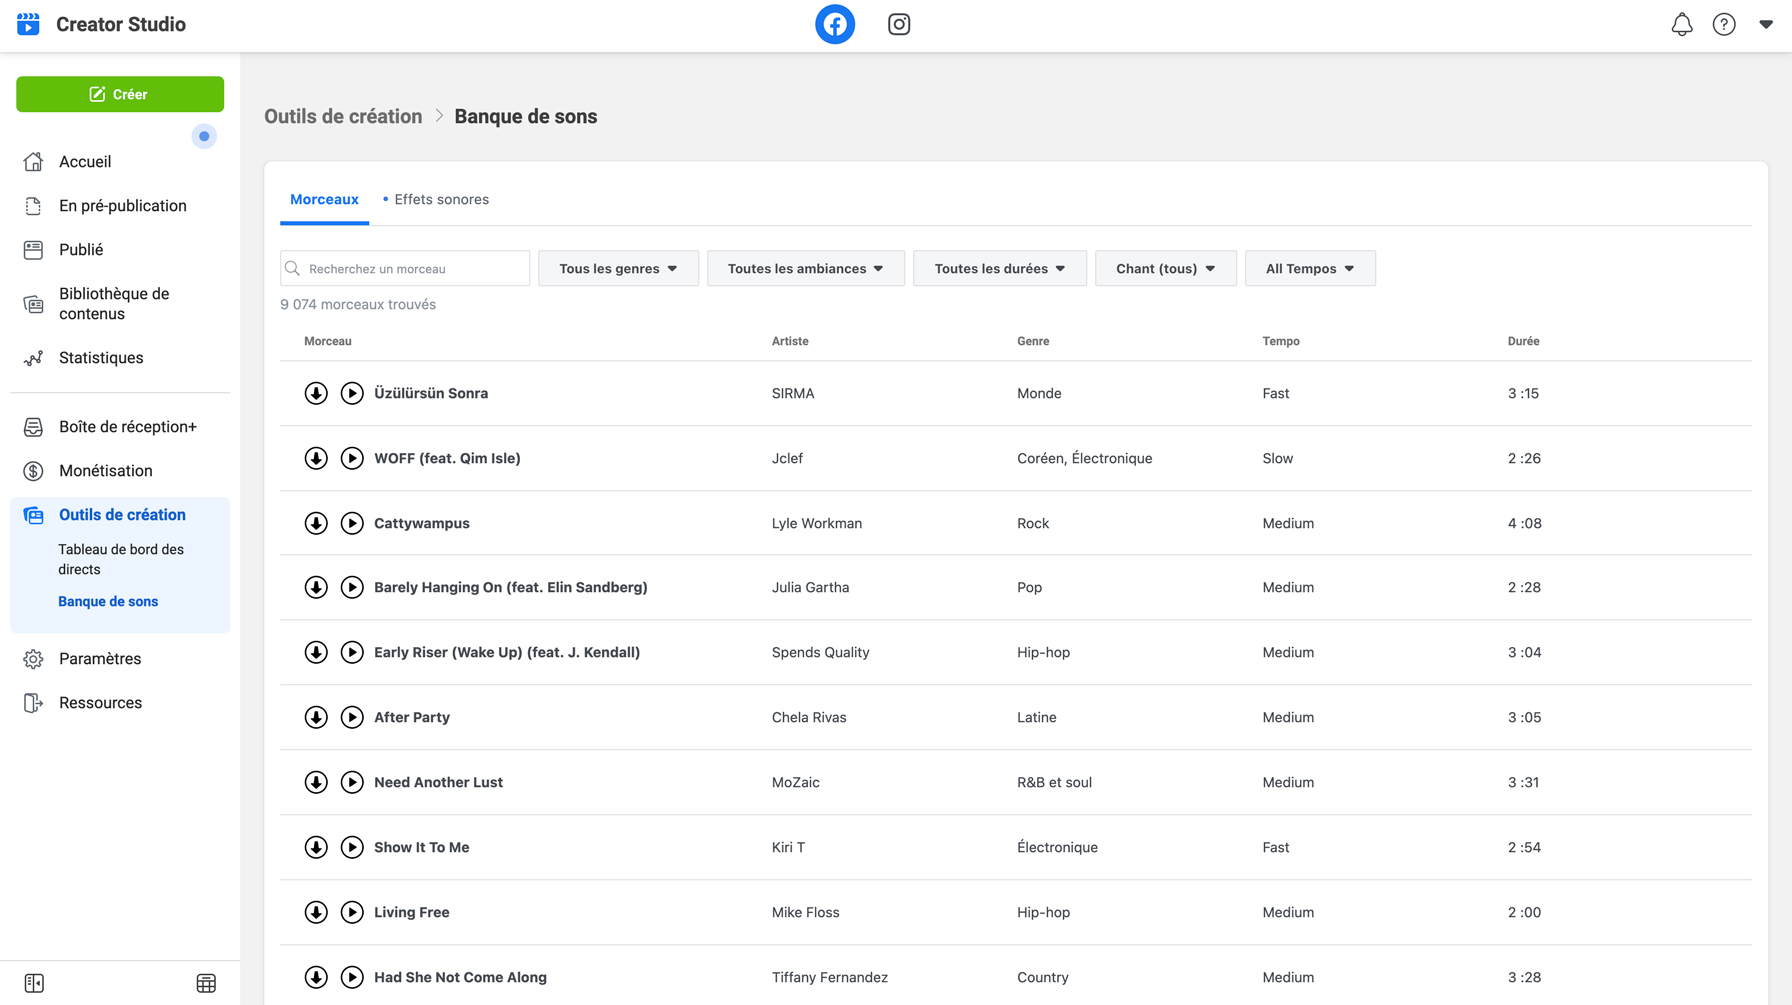Download the After Party track
The image size is (1792, 1005).
click(316, 717)
